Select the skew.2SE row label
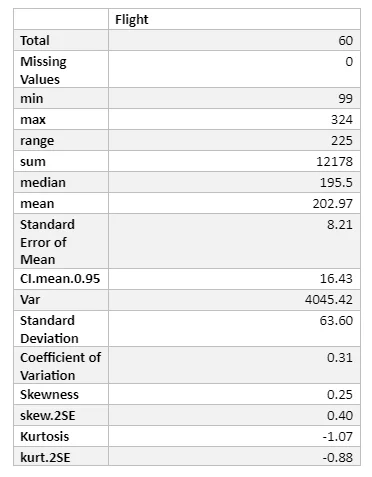 click(48, 416)
